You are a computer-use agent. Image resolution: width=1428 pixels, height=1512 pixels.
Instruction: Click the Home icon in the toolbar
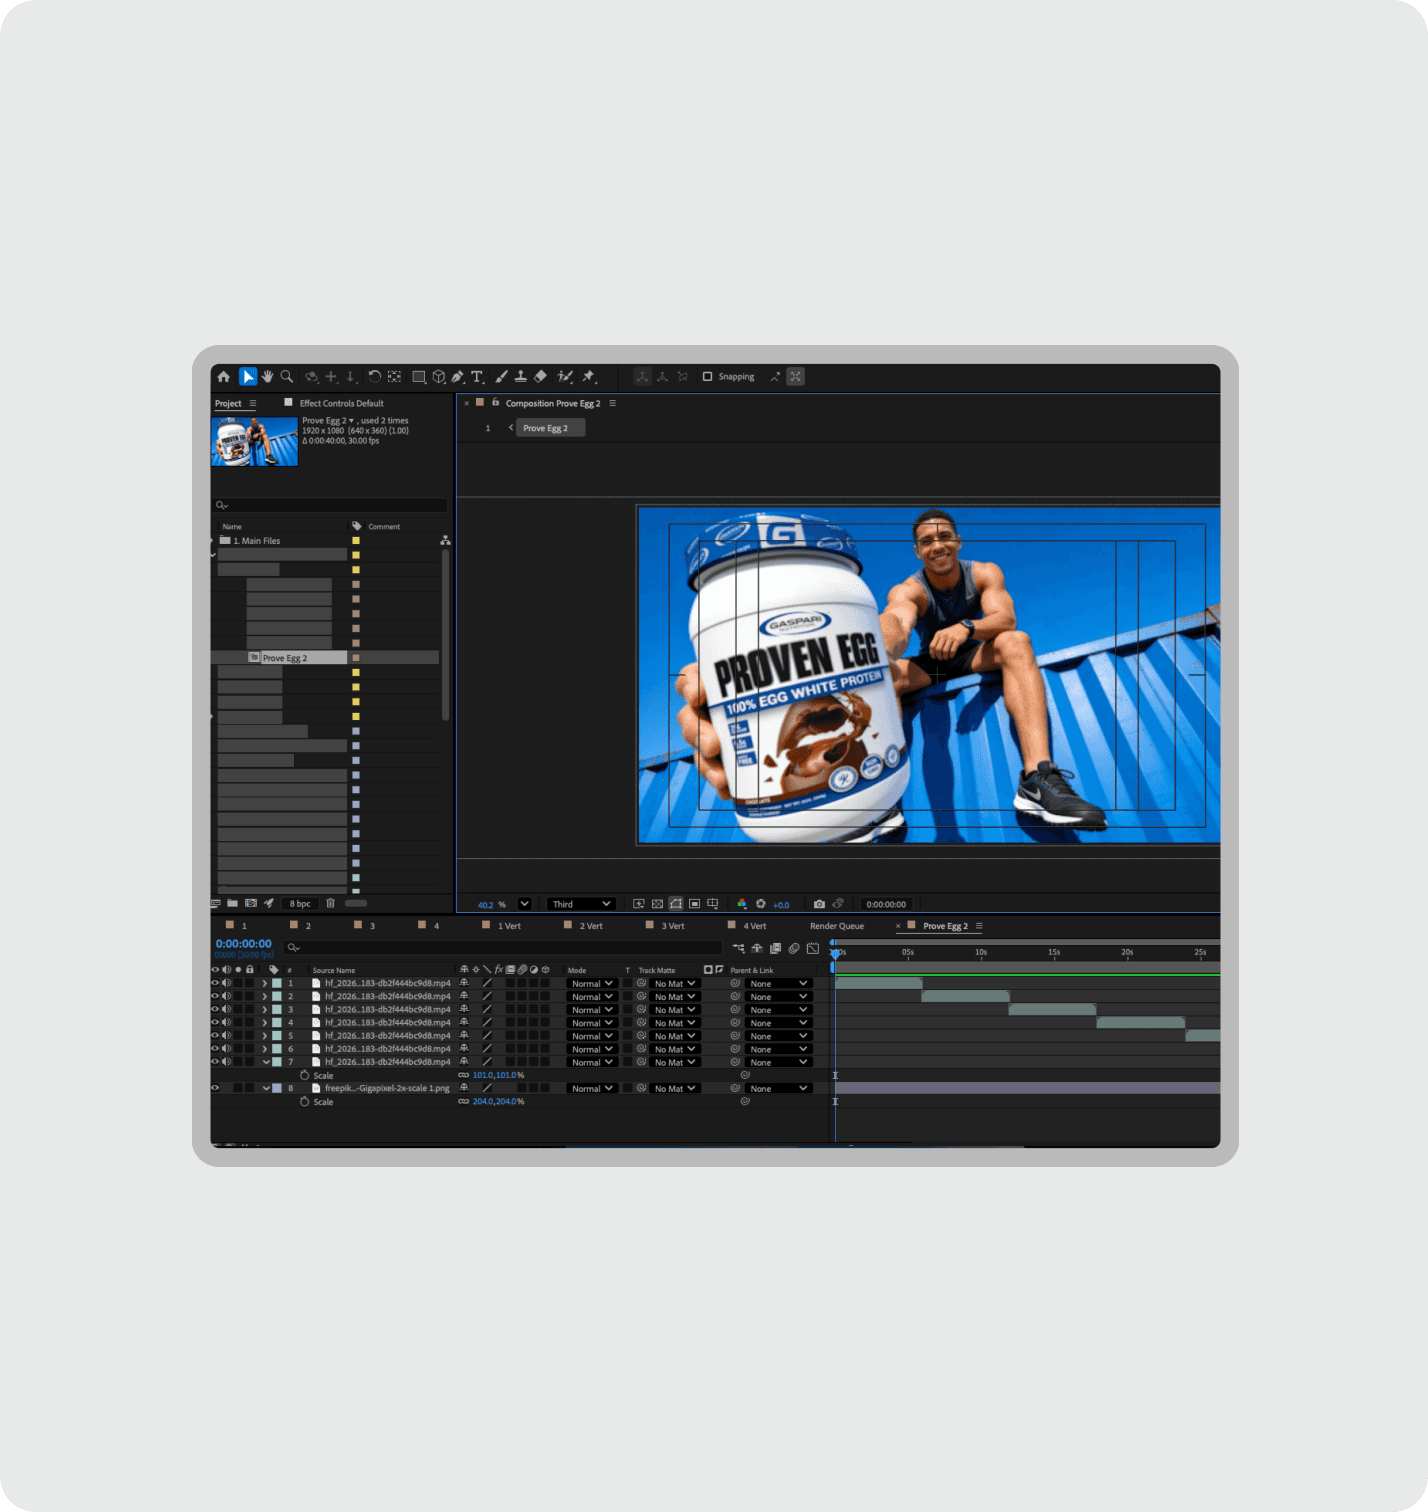point(224,377)
